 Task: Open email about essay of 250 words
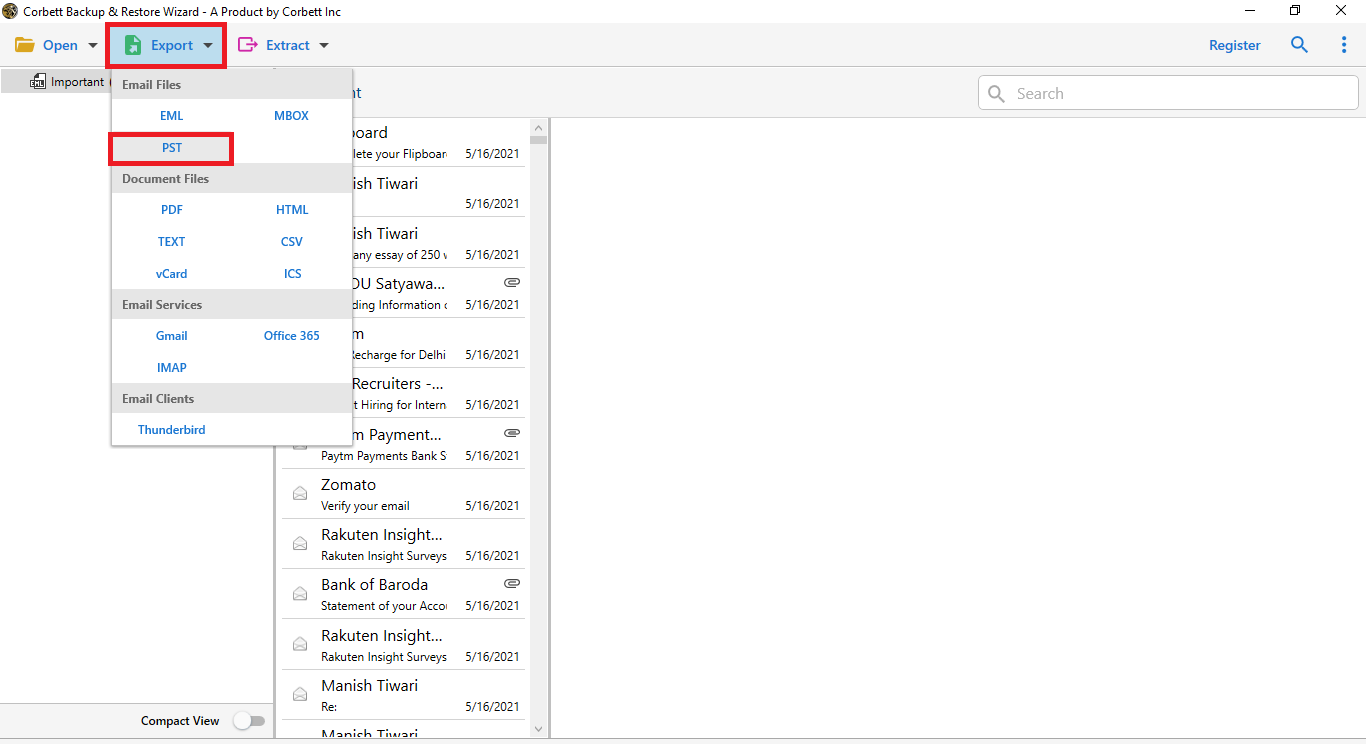[x=438, y=243]
